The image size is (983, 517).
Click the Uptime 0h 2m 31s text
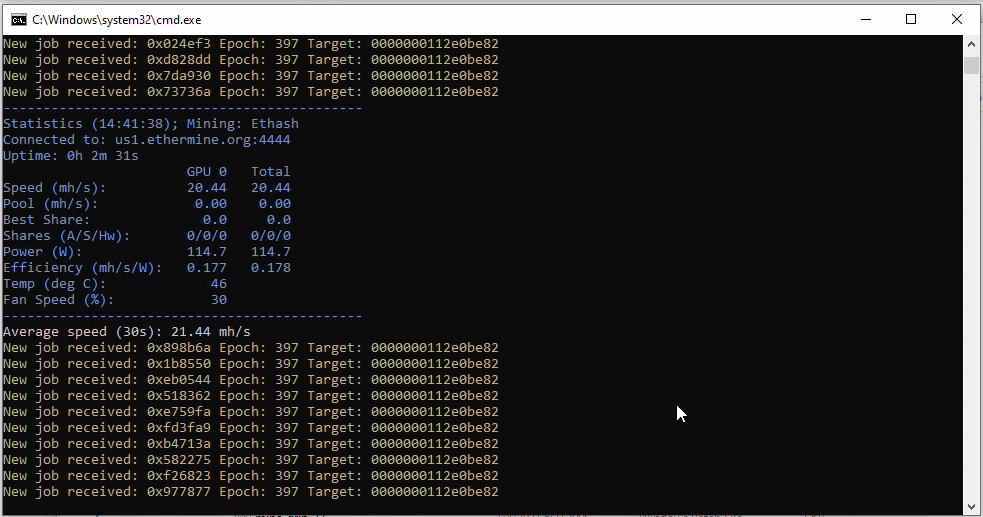coord(70,156)
